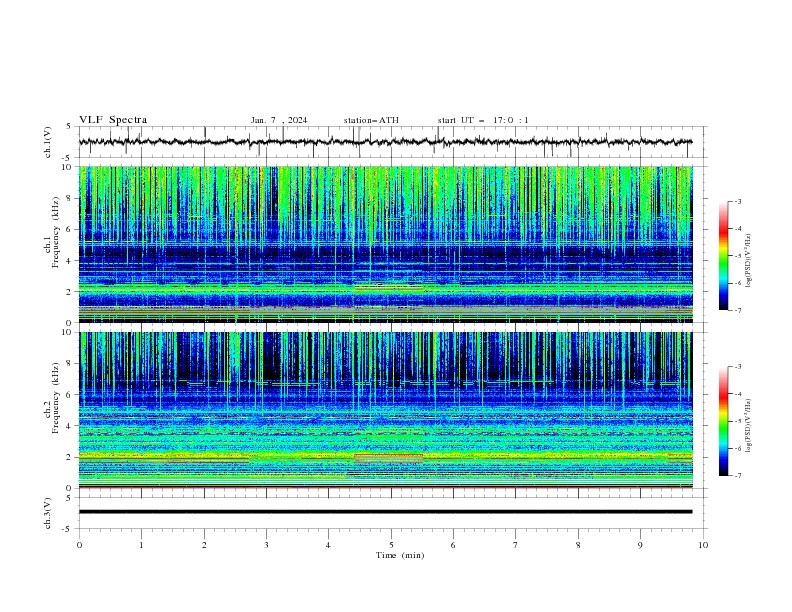Click ch.1(V) axis tick label "5"
The height and width of the screenshot is (612, 792).
pos(69,127)
